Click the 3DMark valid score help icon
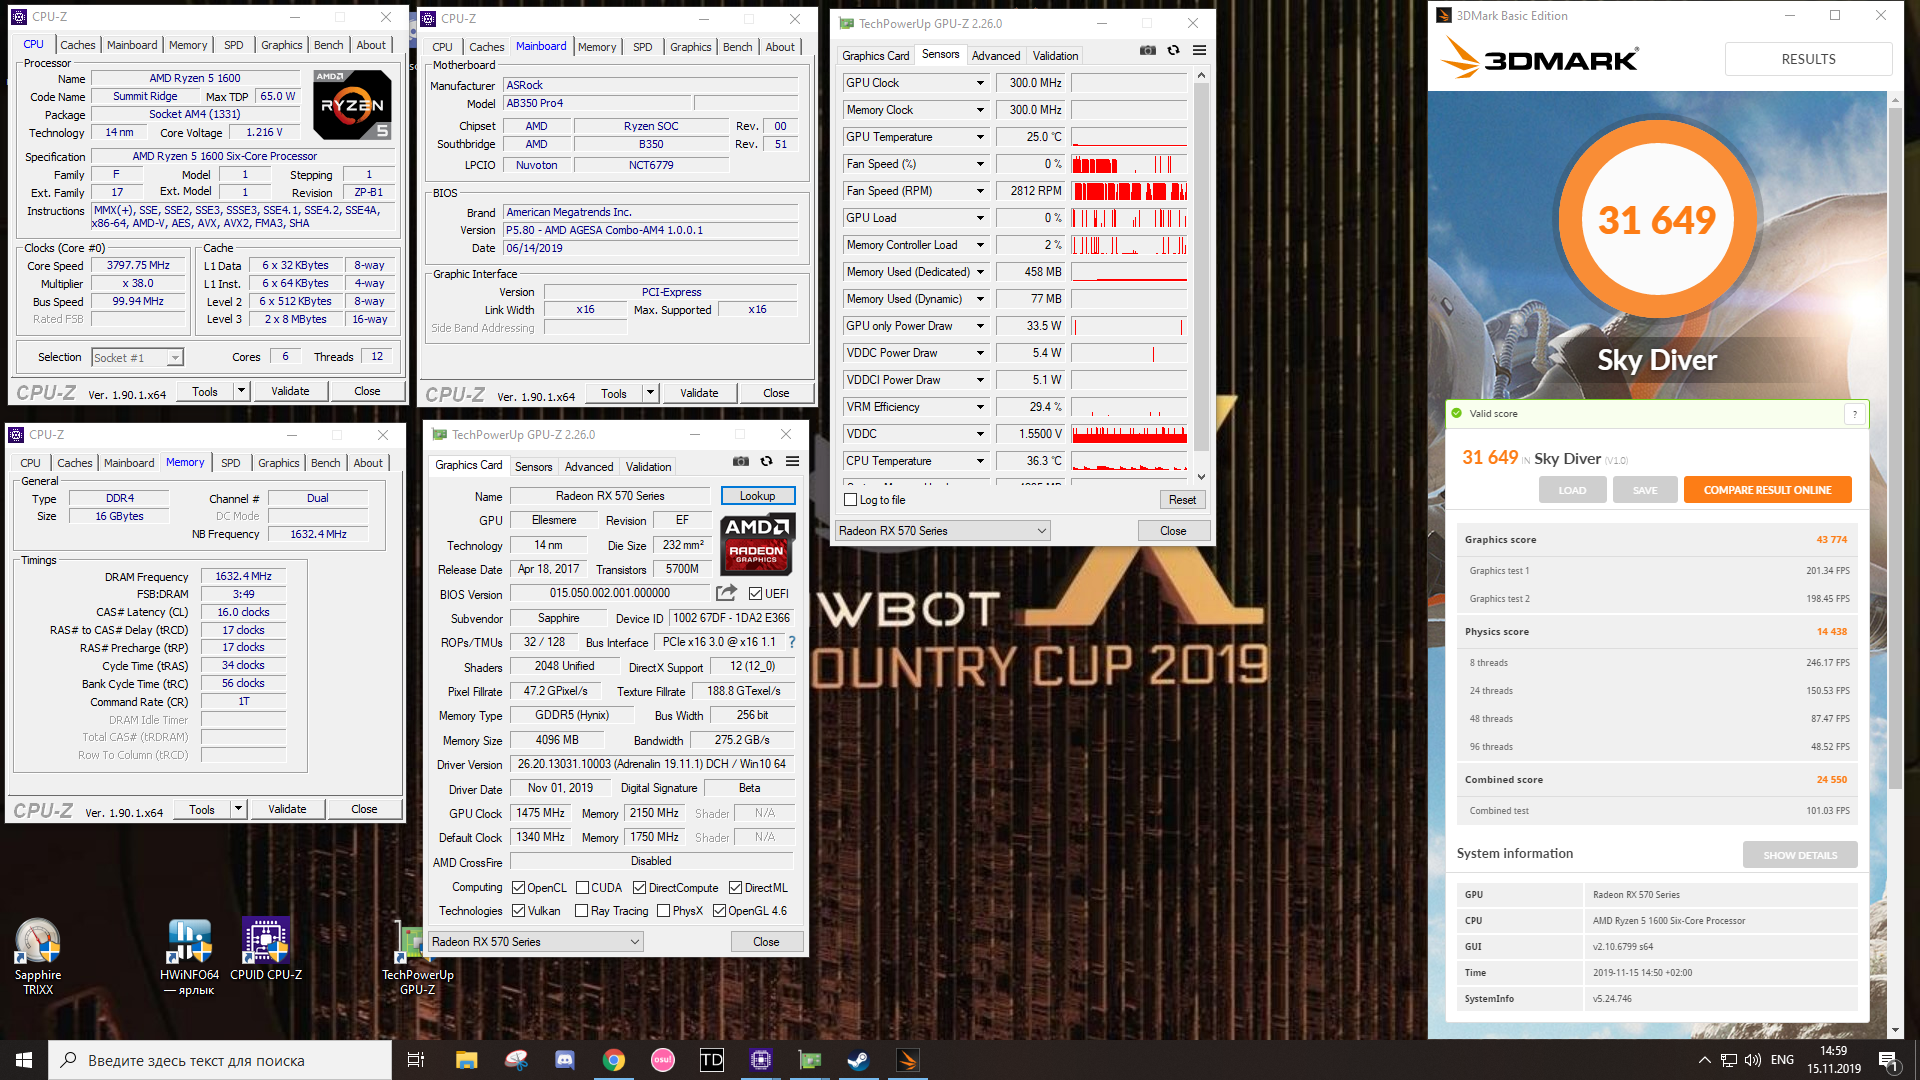1920x1080 pixels. [1855, 414]
